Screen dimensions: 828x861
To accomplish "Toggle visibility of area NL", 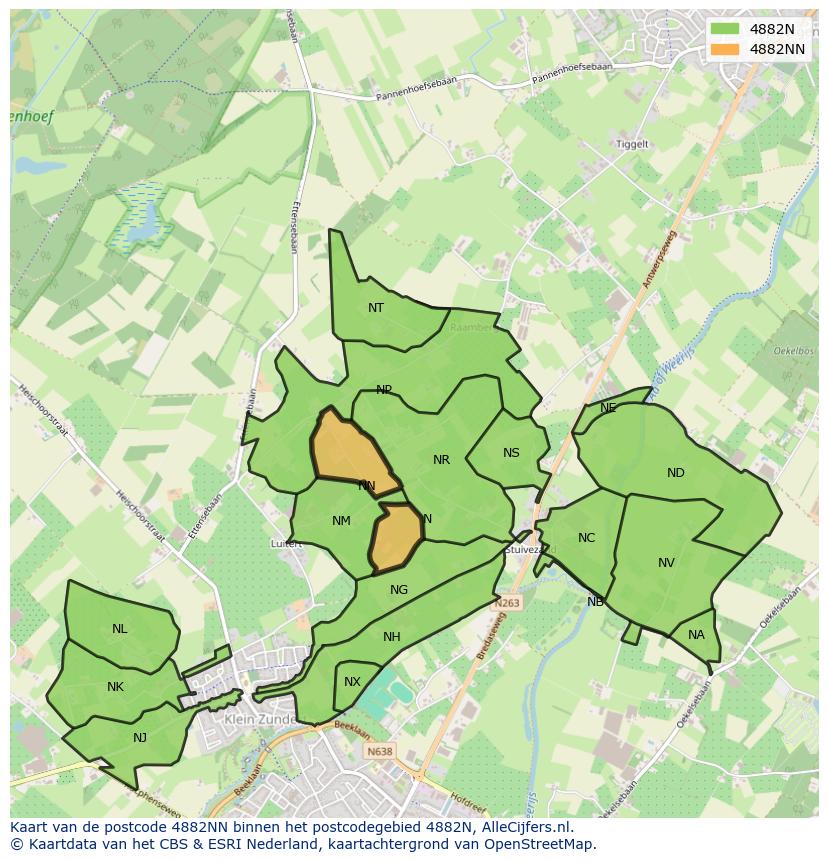I will click(x=120, y=629).
